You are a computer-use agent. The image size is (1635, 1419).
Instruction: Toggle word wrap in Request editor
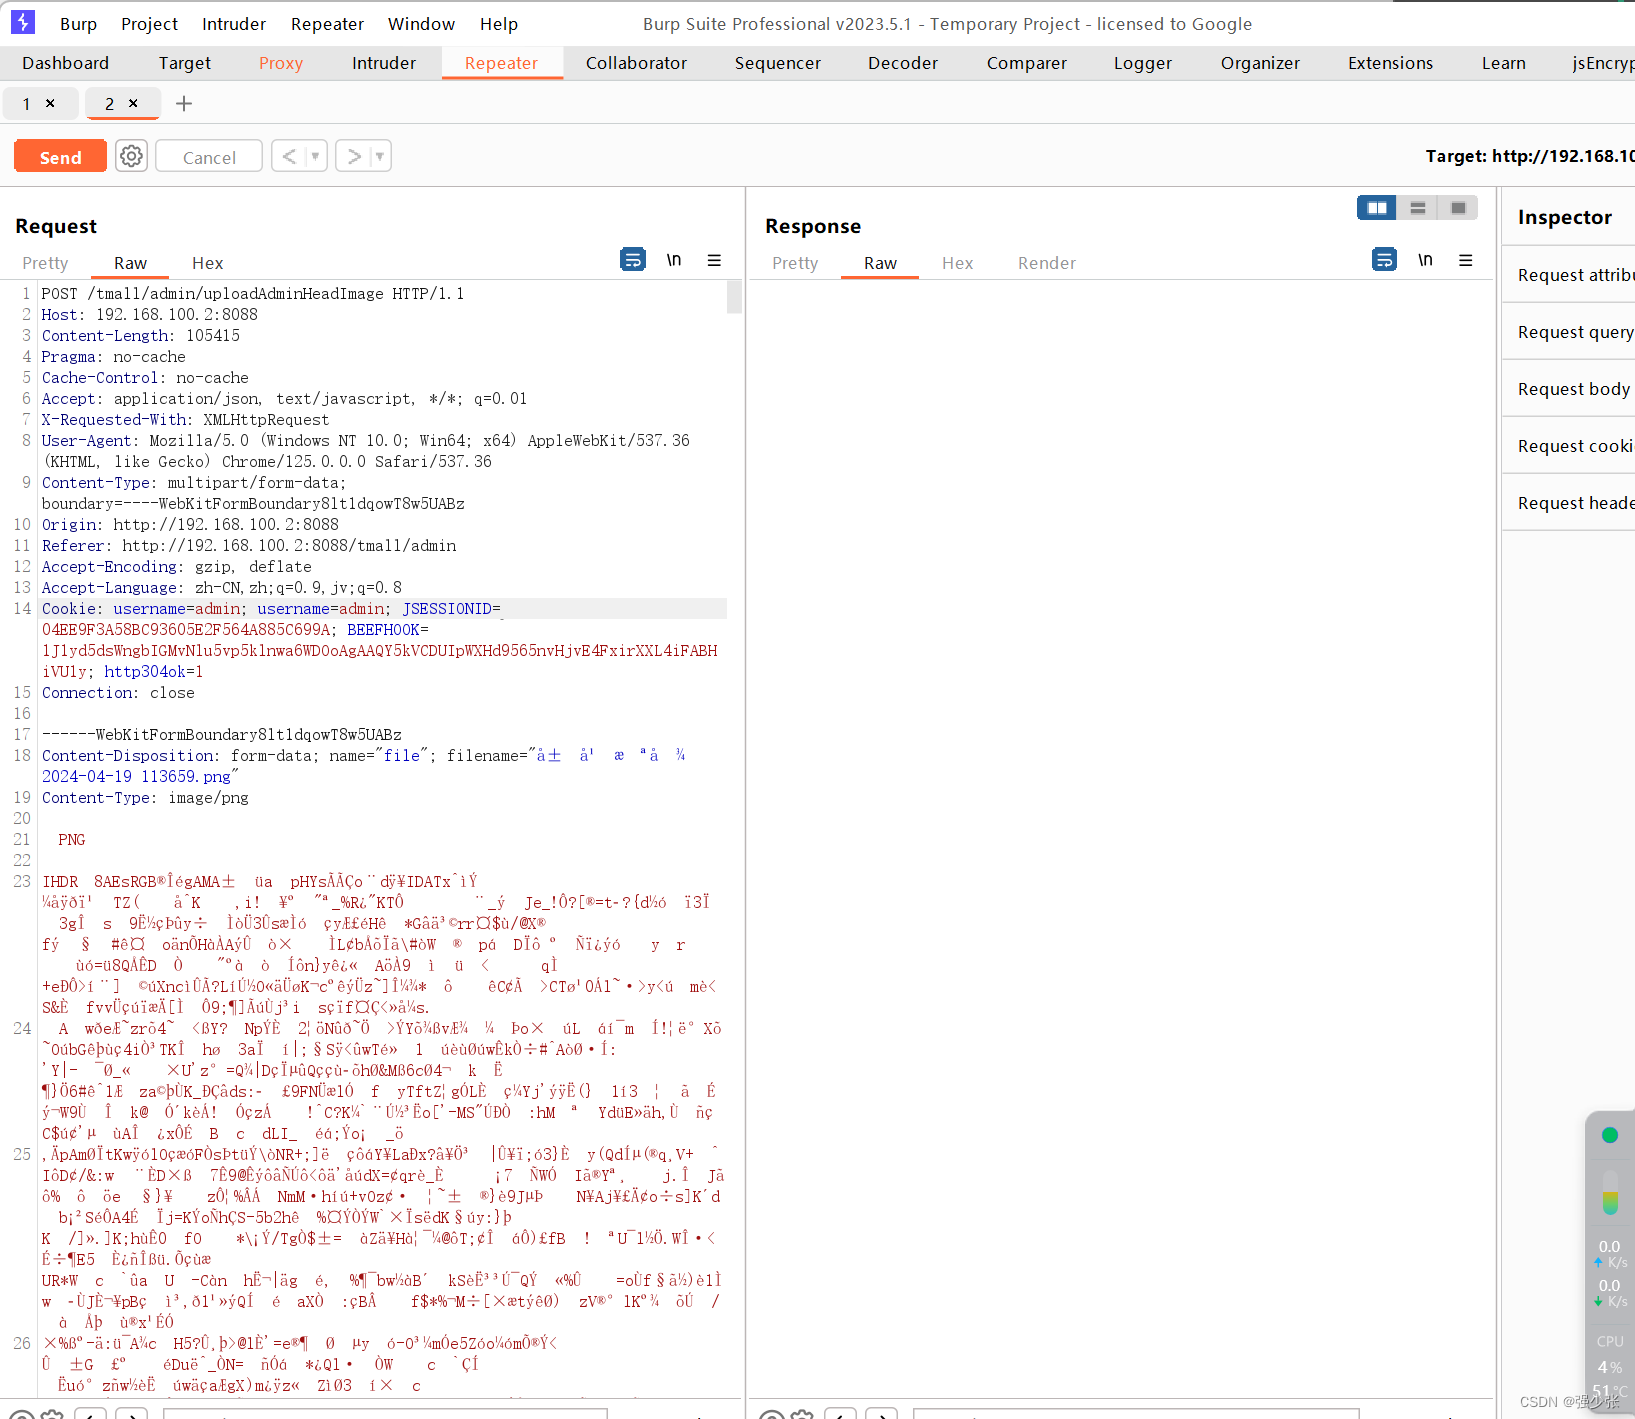[633, 260]
